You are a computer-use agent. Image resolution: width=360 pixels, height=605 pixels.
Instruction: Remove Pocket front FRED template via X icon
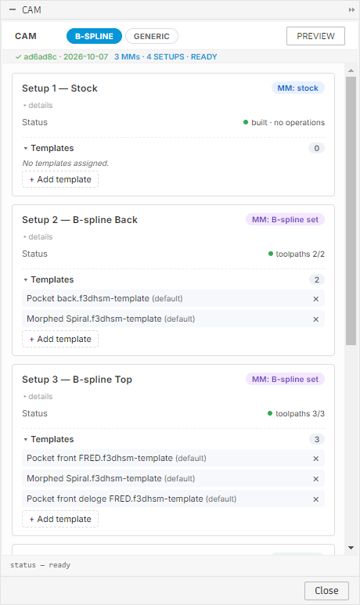point(316,459)
